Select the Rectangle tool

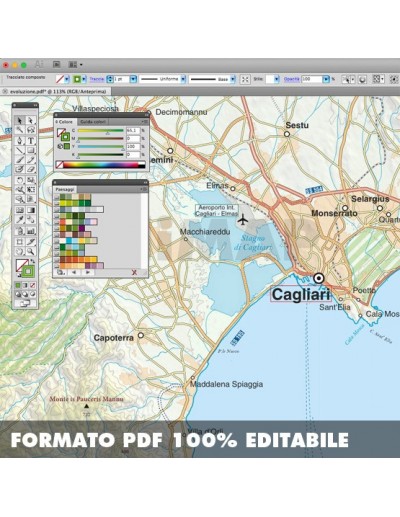click(x=30, y=150)
